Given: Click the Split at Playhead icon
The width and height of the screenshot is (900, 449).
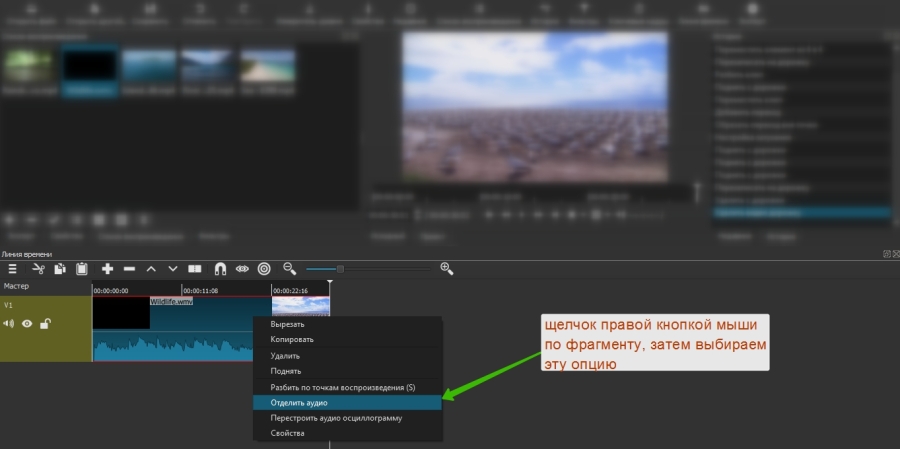Looking at the screenshot, I should [x=195, y=269].
